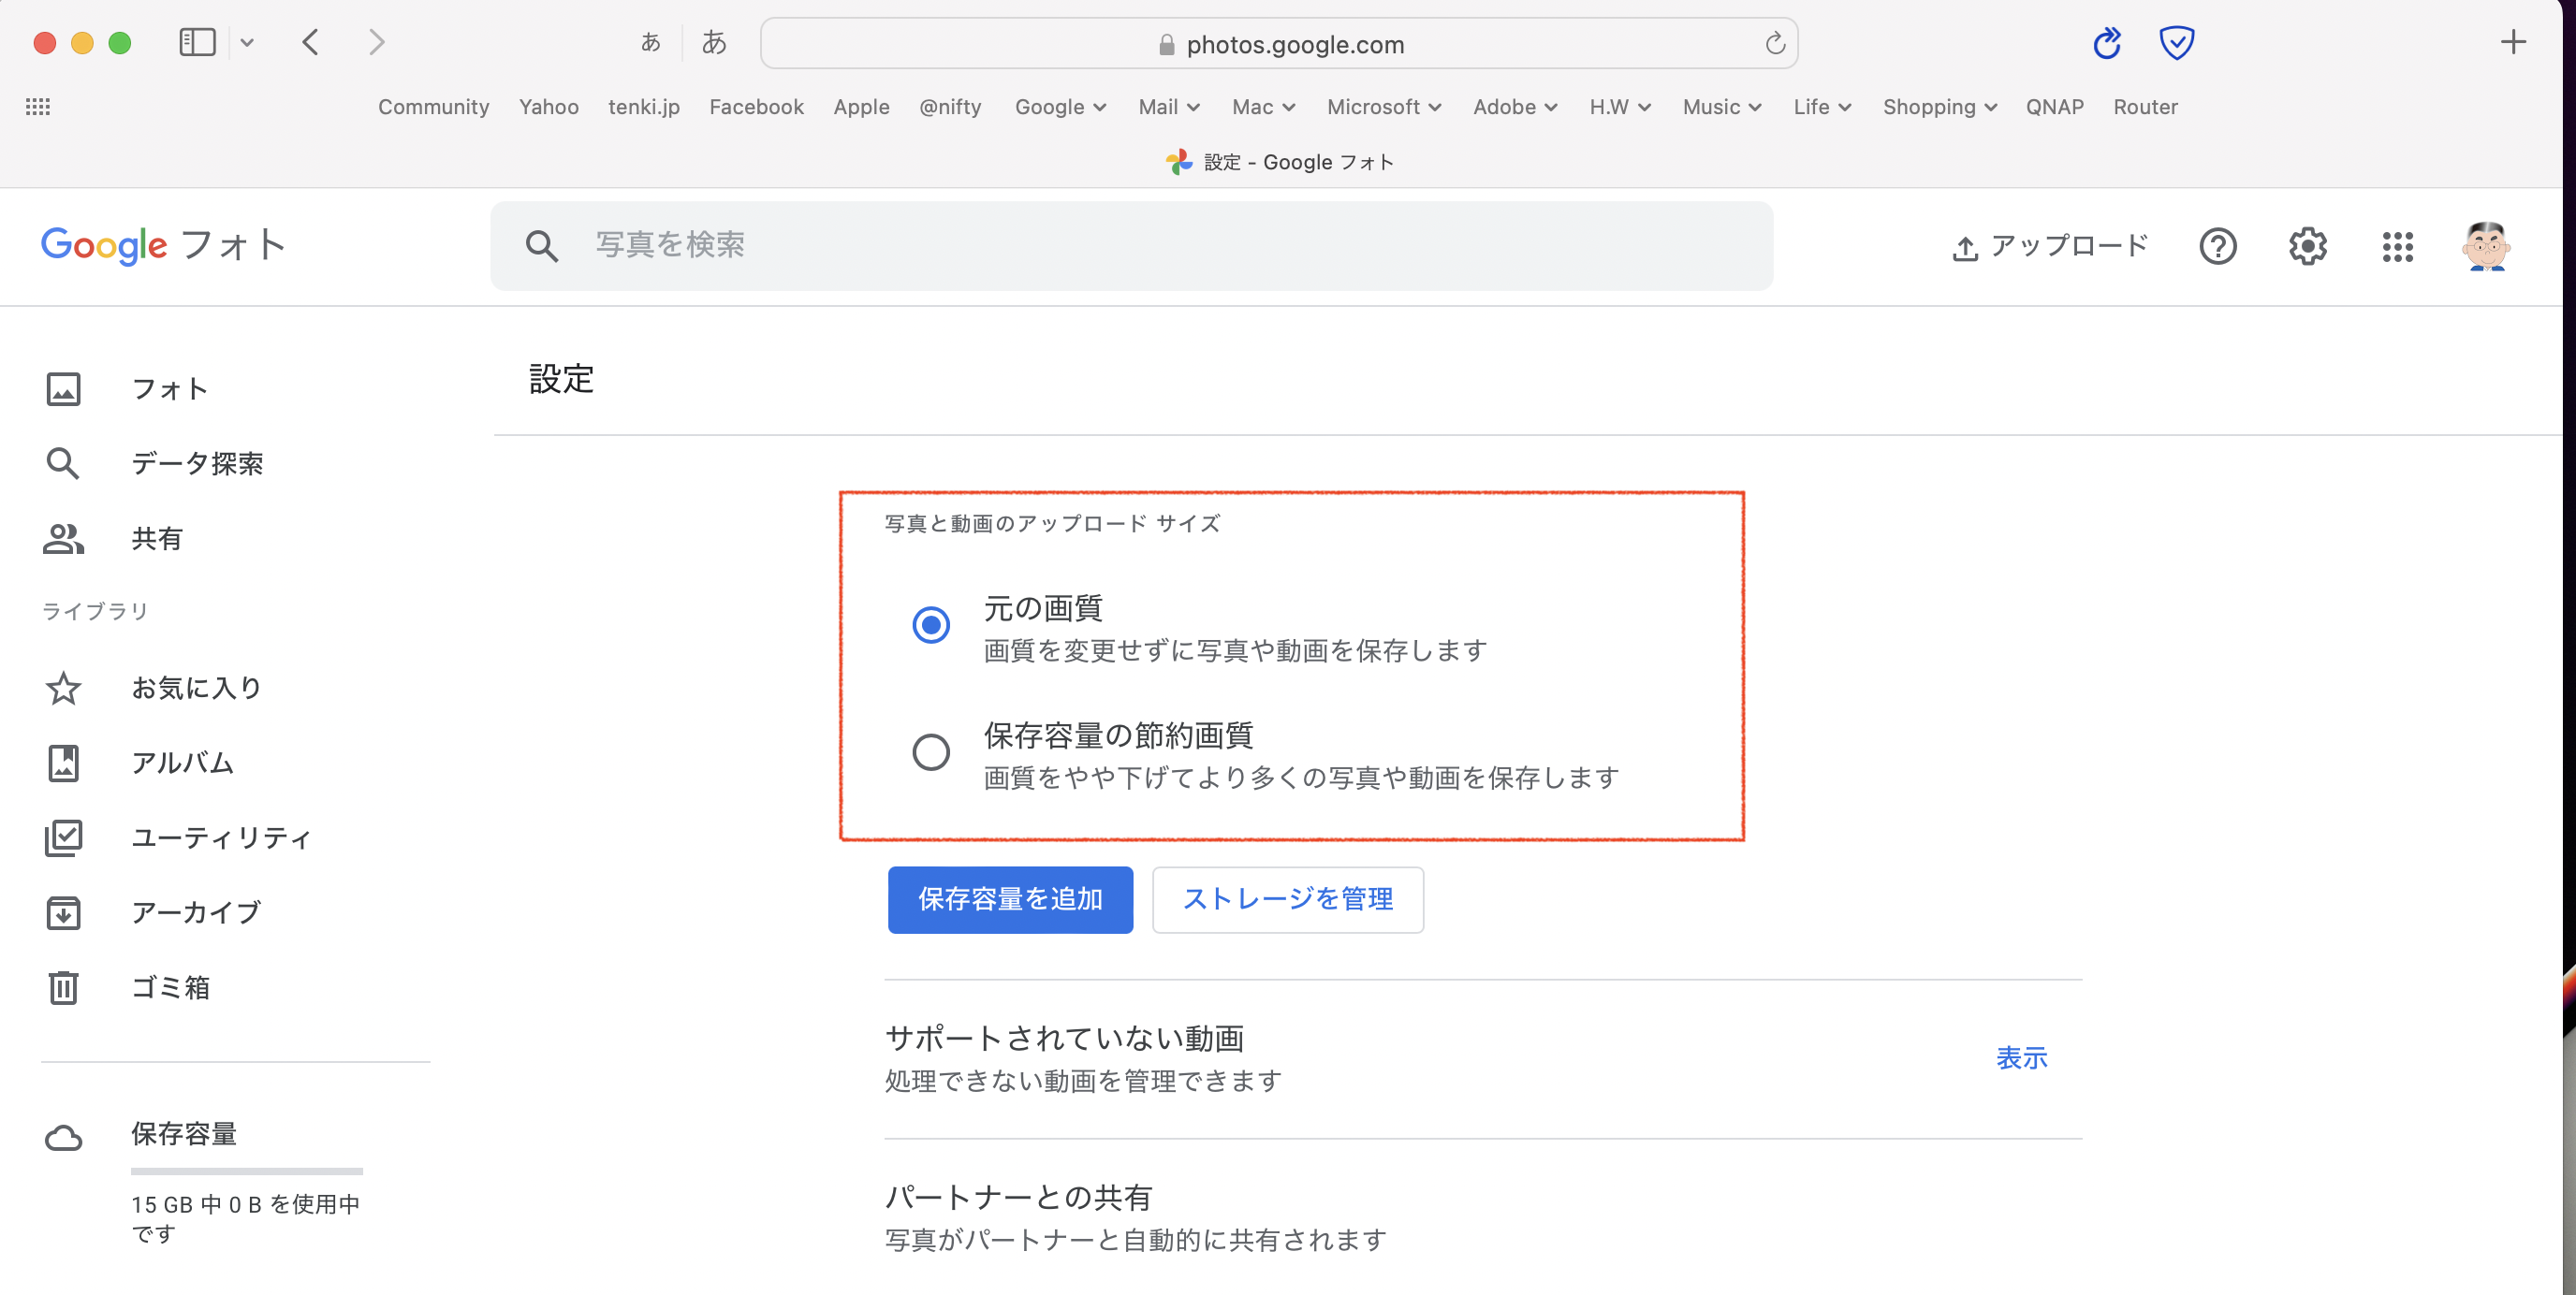Click the ストレージを管理 button
2576x1295 pixels.
[1287, 899]
